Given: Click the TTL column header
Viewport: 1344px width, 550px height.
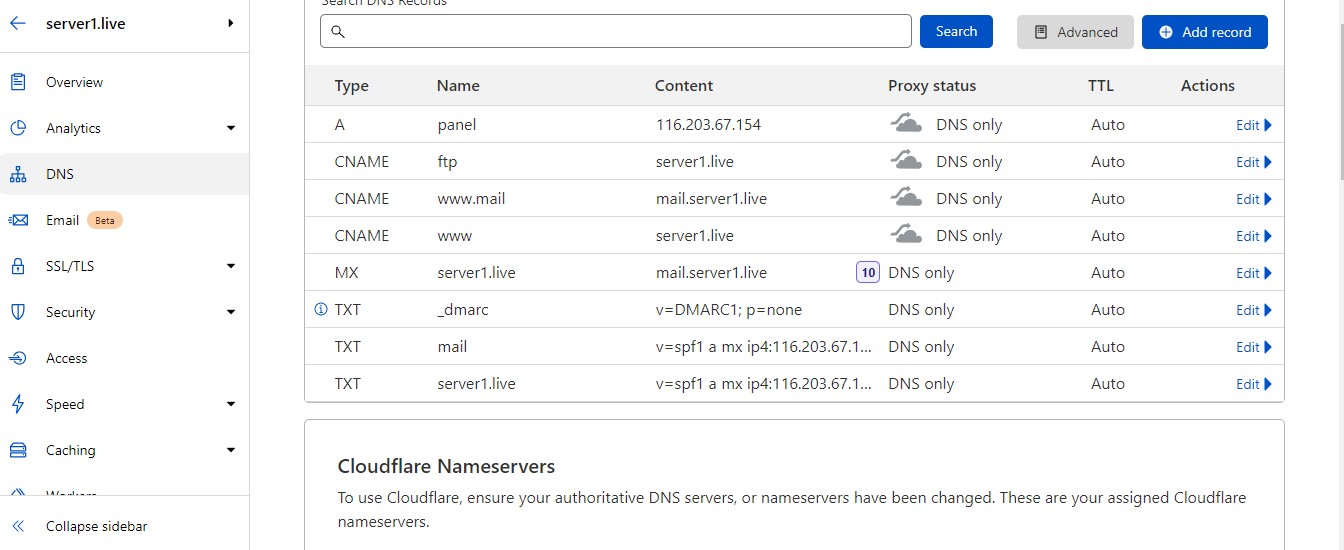Looking at the screenshot, I should pyautogui.click(x=1101, y=86).
